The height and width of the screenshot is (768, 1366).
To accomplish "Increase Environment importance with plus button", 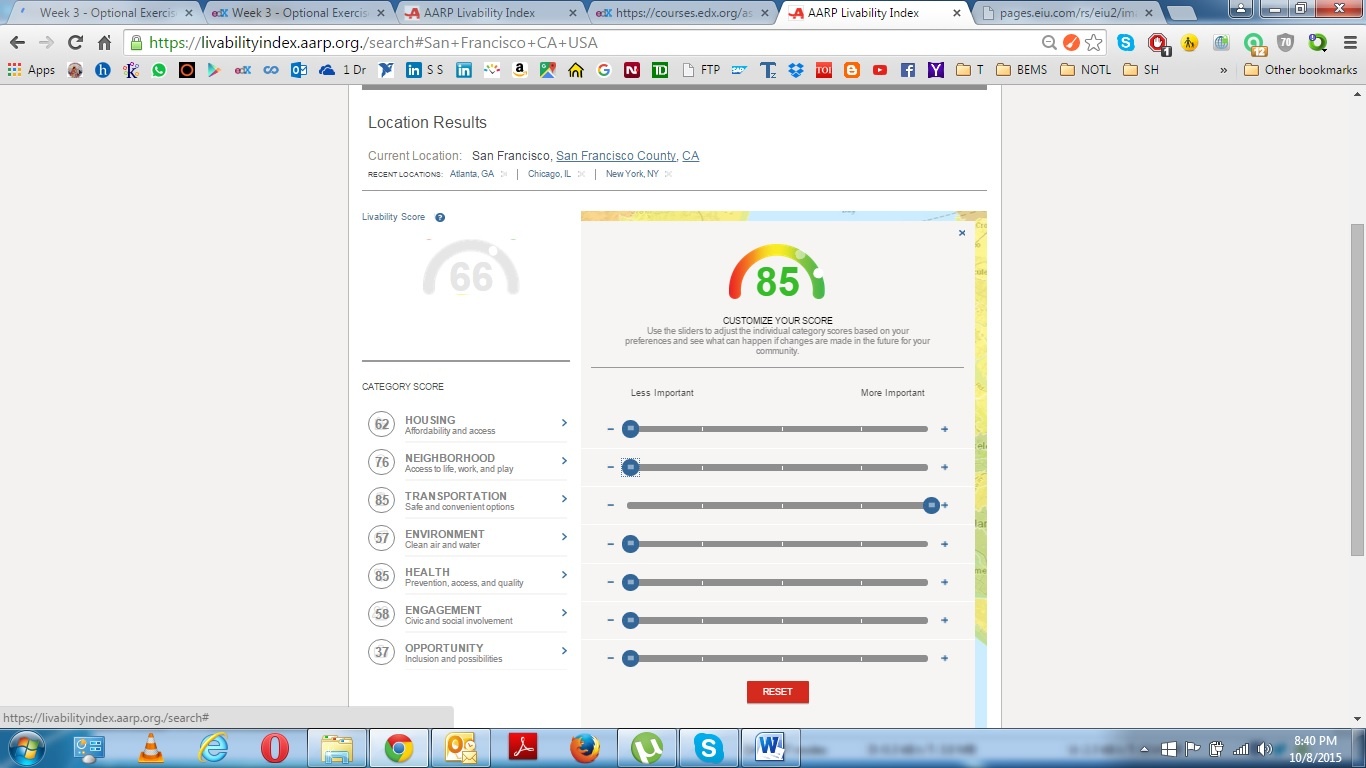I will coord(944,544).
